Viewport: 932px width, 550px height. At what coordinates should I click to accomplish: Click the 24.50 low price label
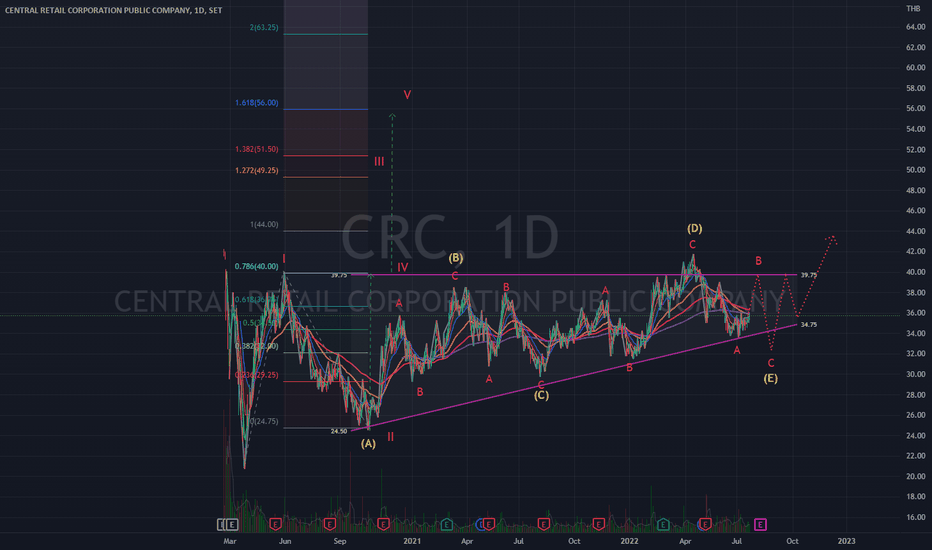point(339,431)
